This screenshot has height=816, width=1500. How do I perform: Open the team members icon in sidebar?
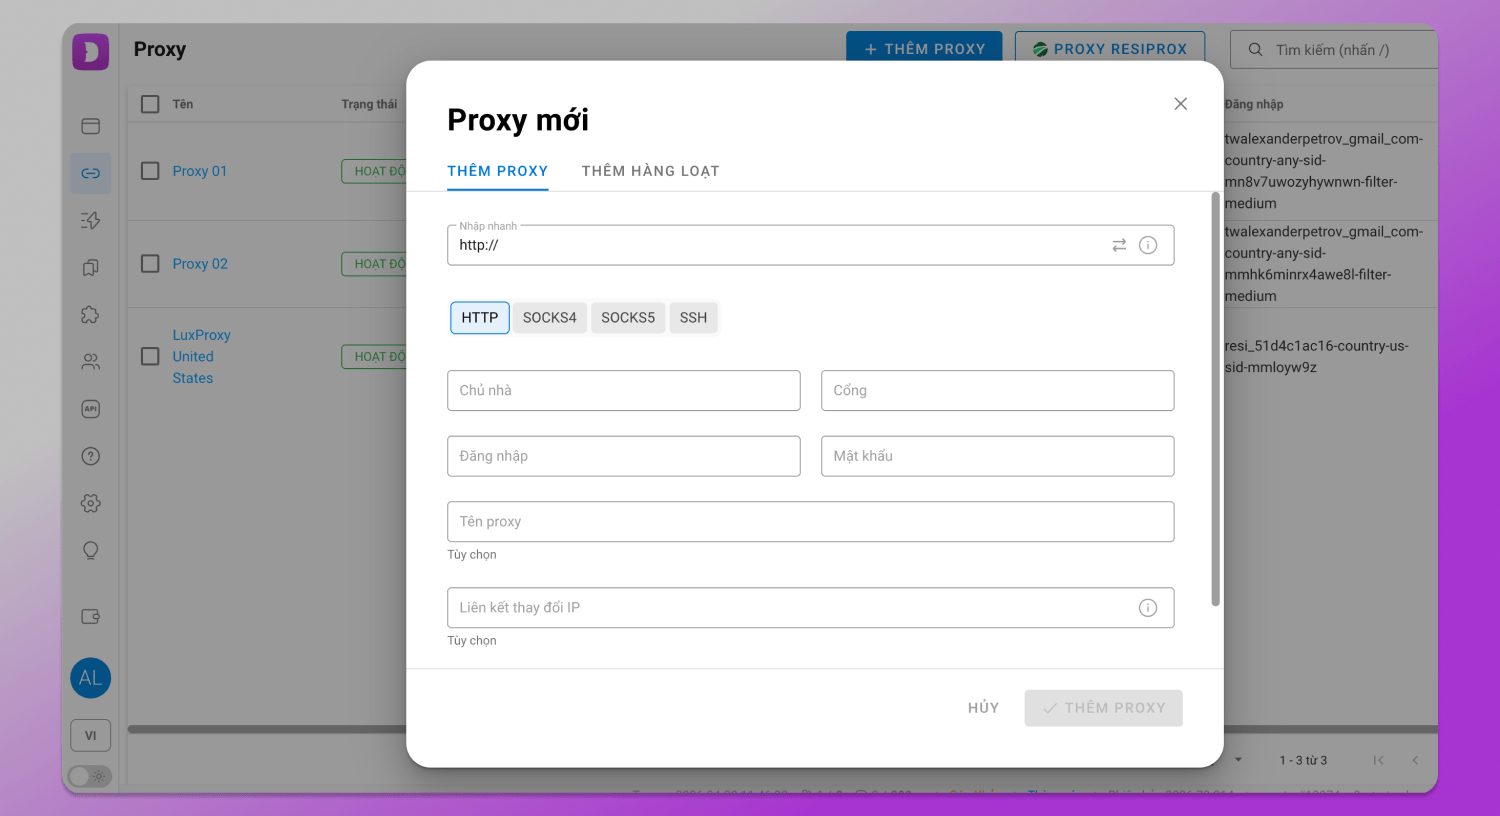[x=91, y=362]
